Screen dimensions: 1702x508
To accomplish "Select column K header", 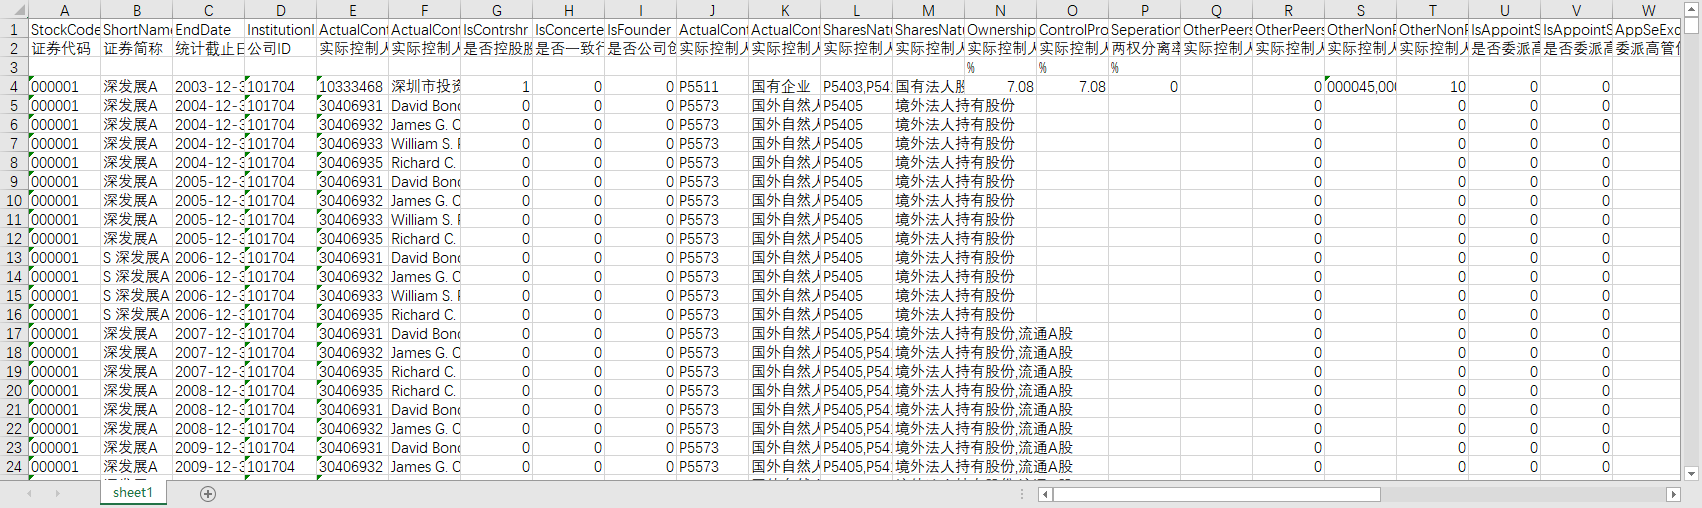I will (x=784, y=10).
